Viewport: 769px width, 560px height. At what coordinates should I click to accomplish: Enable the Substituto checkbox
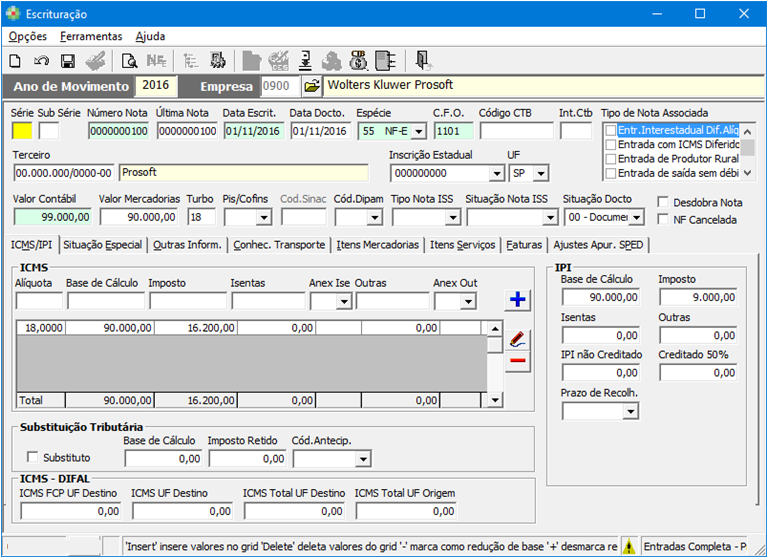point(34,458)
